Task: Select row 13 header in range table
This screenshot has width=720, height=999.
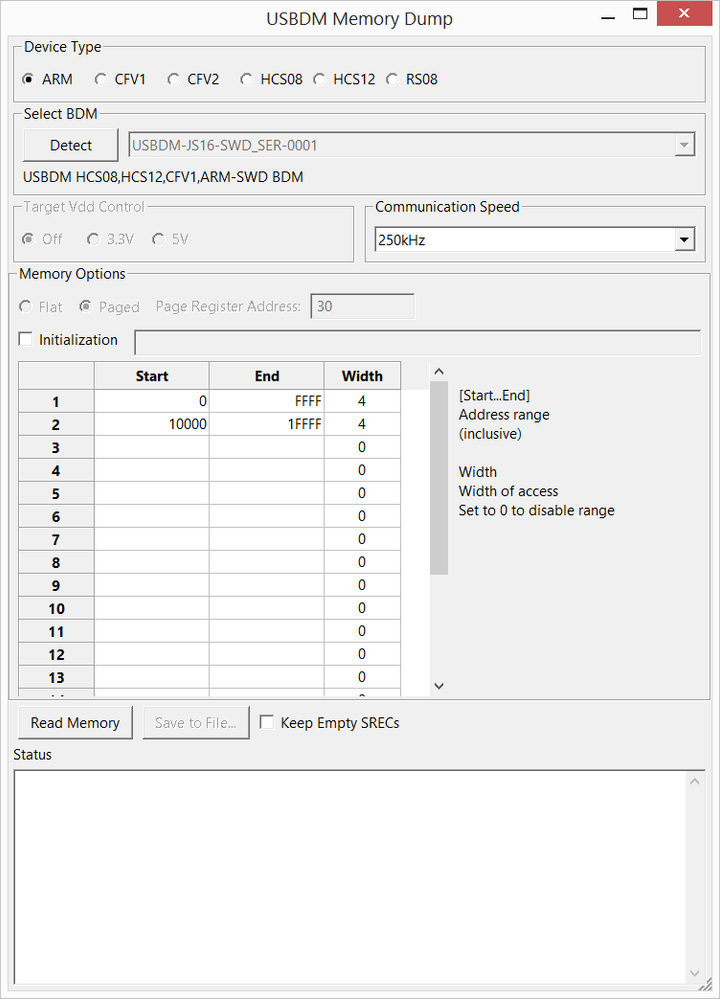Action: [56, 677]
